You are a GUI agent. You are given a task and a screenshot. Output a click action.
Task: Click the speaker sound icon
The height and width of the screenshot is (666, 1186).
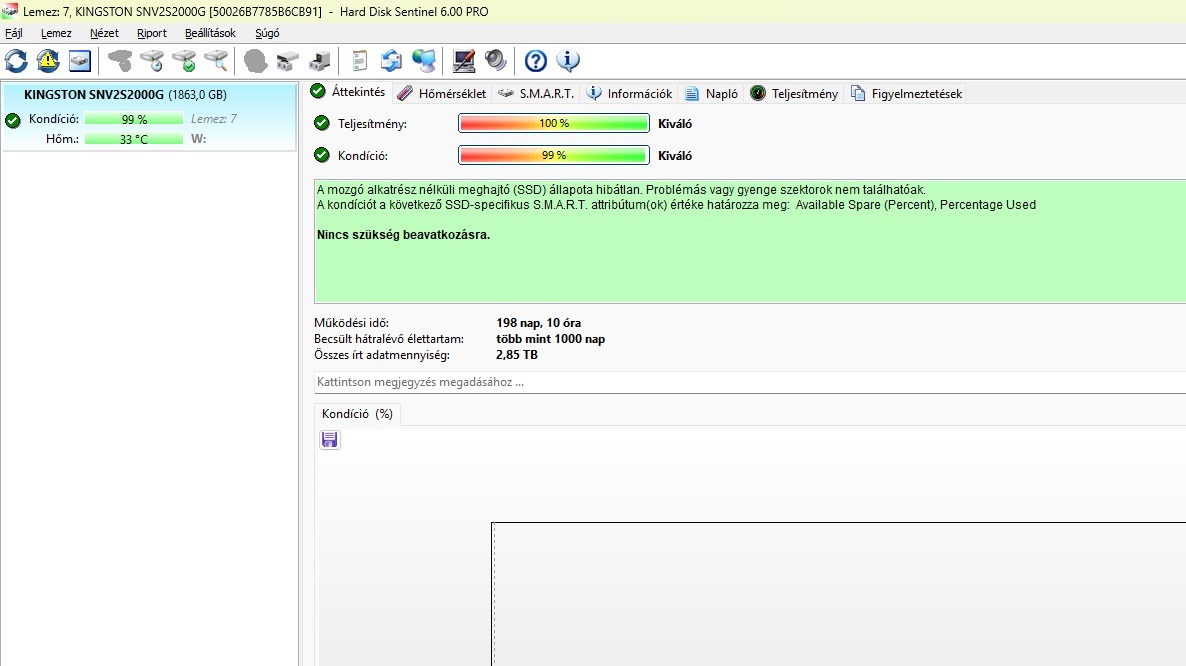click(x=495, y=60)
